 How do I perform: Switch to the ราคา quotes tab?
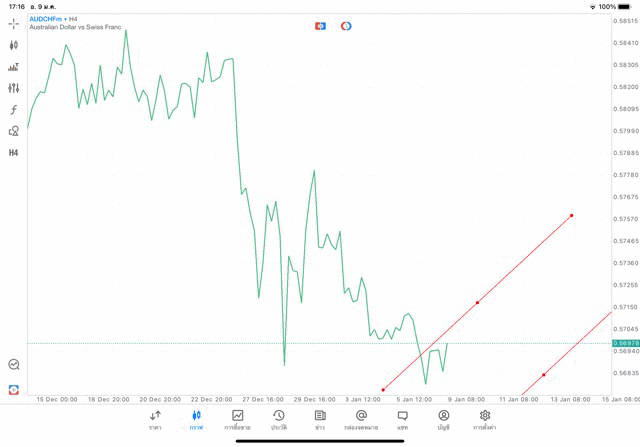point(155,420)
